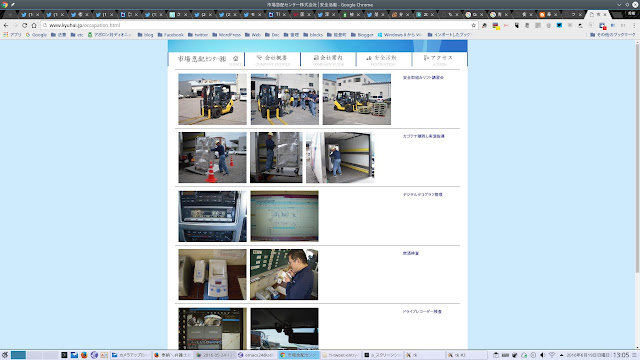Click the address bar URL field
The image size is (640, 360).
click(257, 25)
